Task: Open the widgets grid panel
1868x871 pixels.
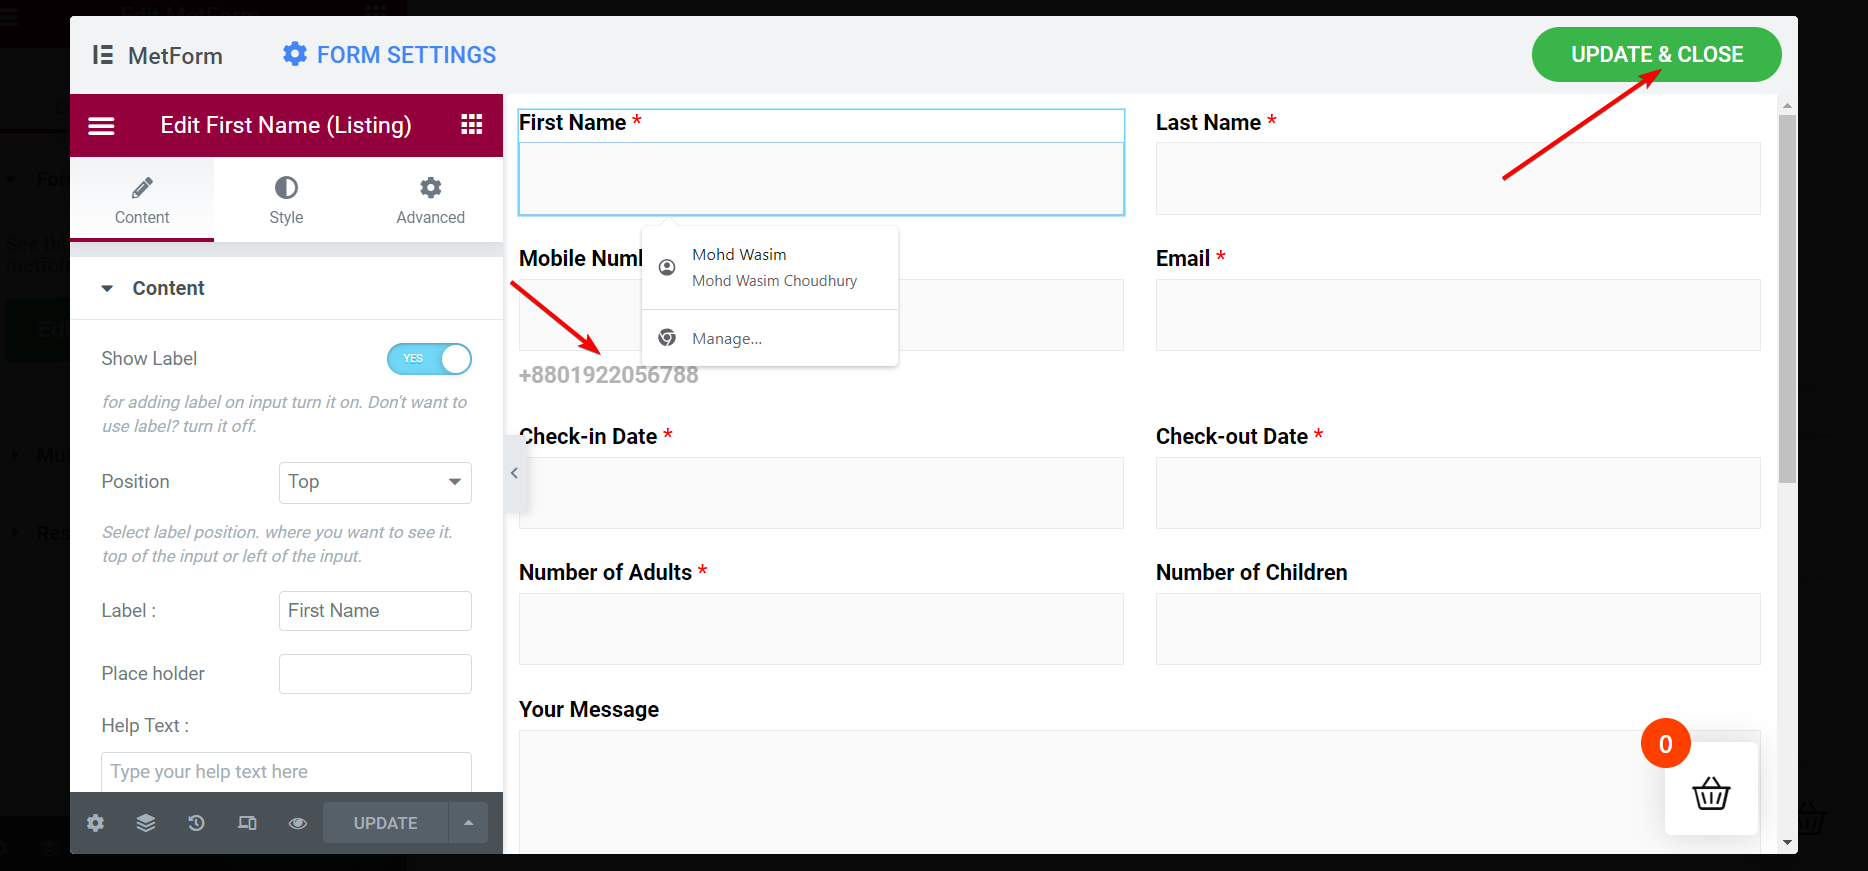Action: [472, 124]
